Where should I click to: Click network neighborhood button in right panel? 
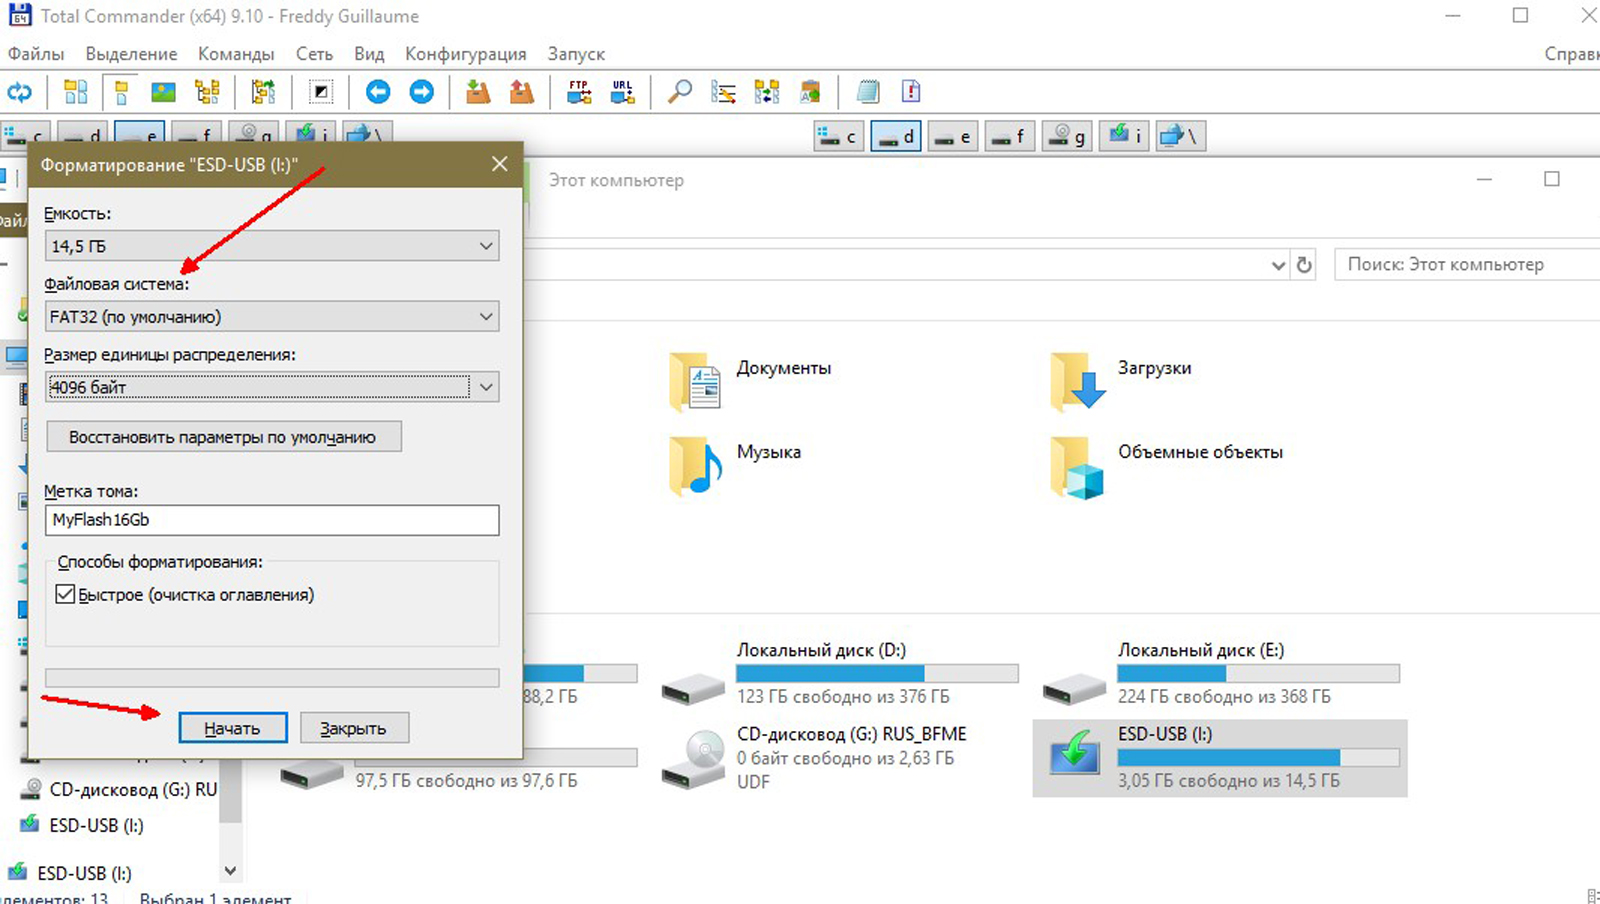click(1181, 137)
